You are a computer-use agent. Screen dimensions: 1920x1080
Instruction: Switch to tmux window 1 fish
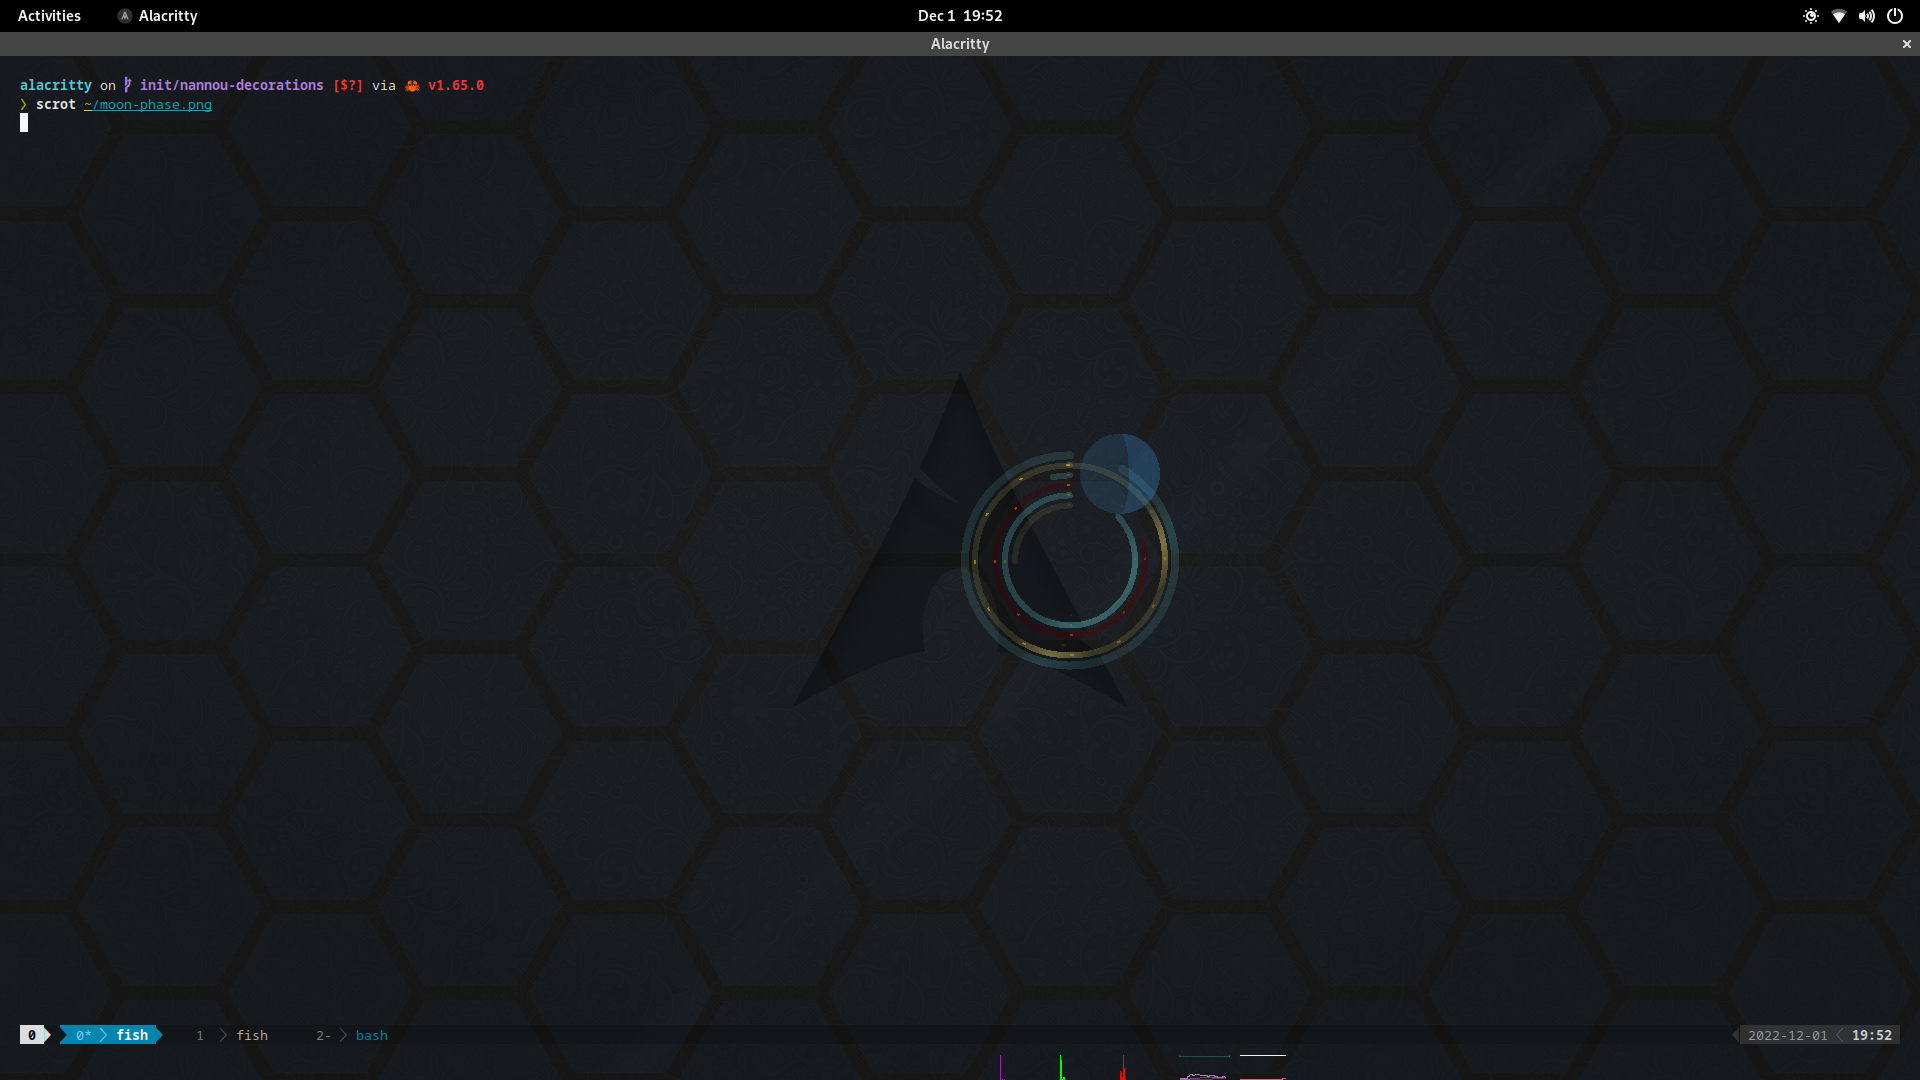point(232,1035)
